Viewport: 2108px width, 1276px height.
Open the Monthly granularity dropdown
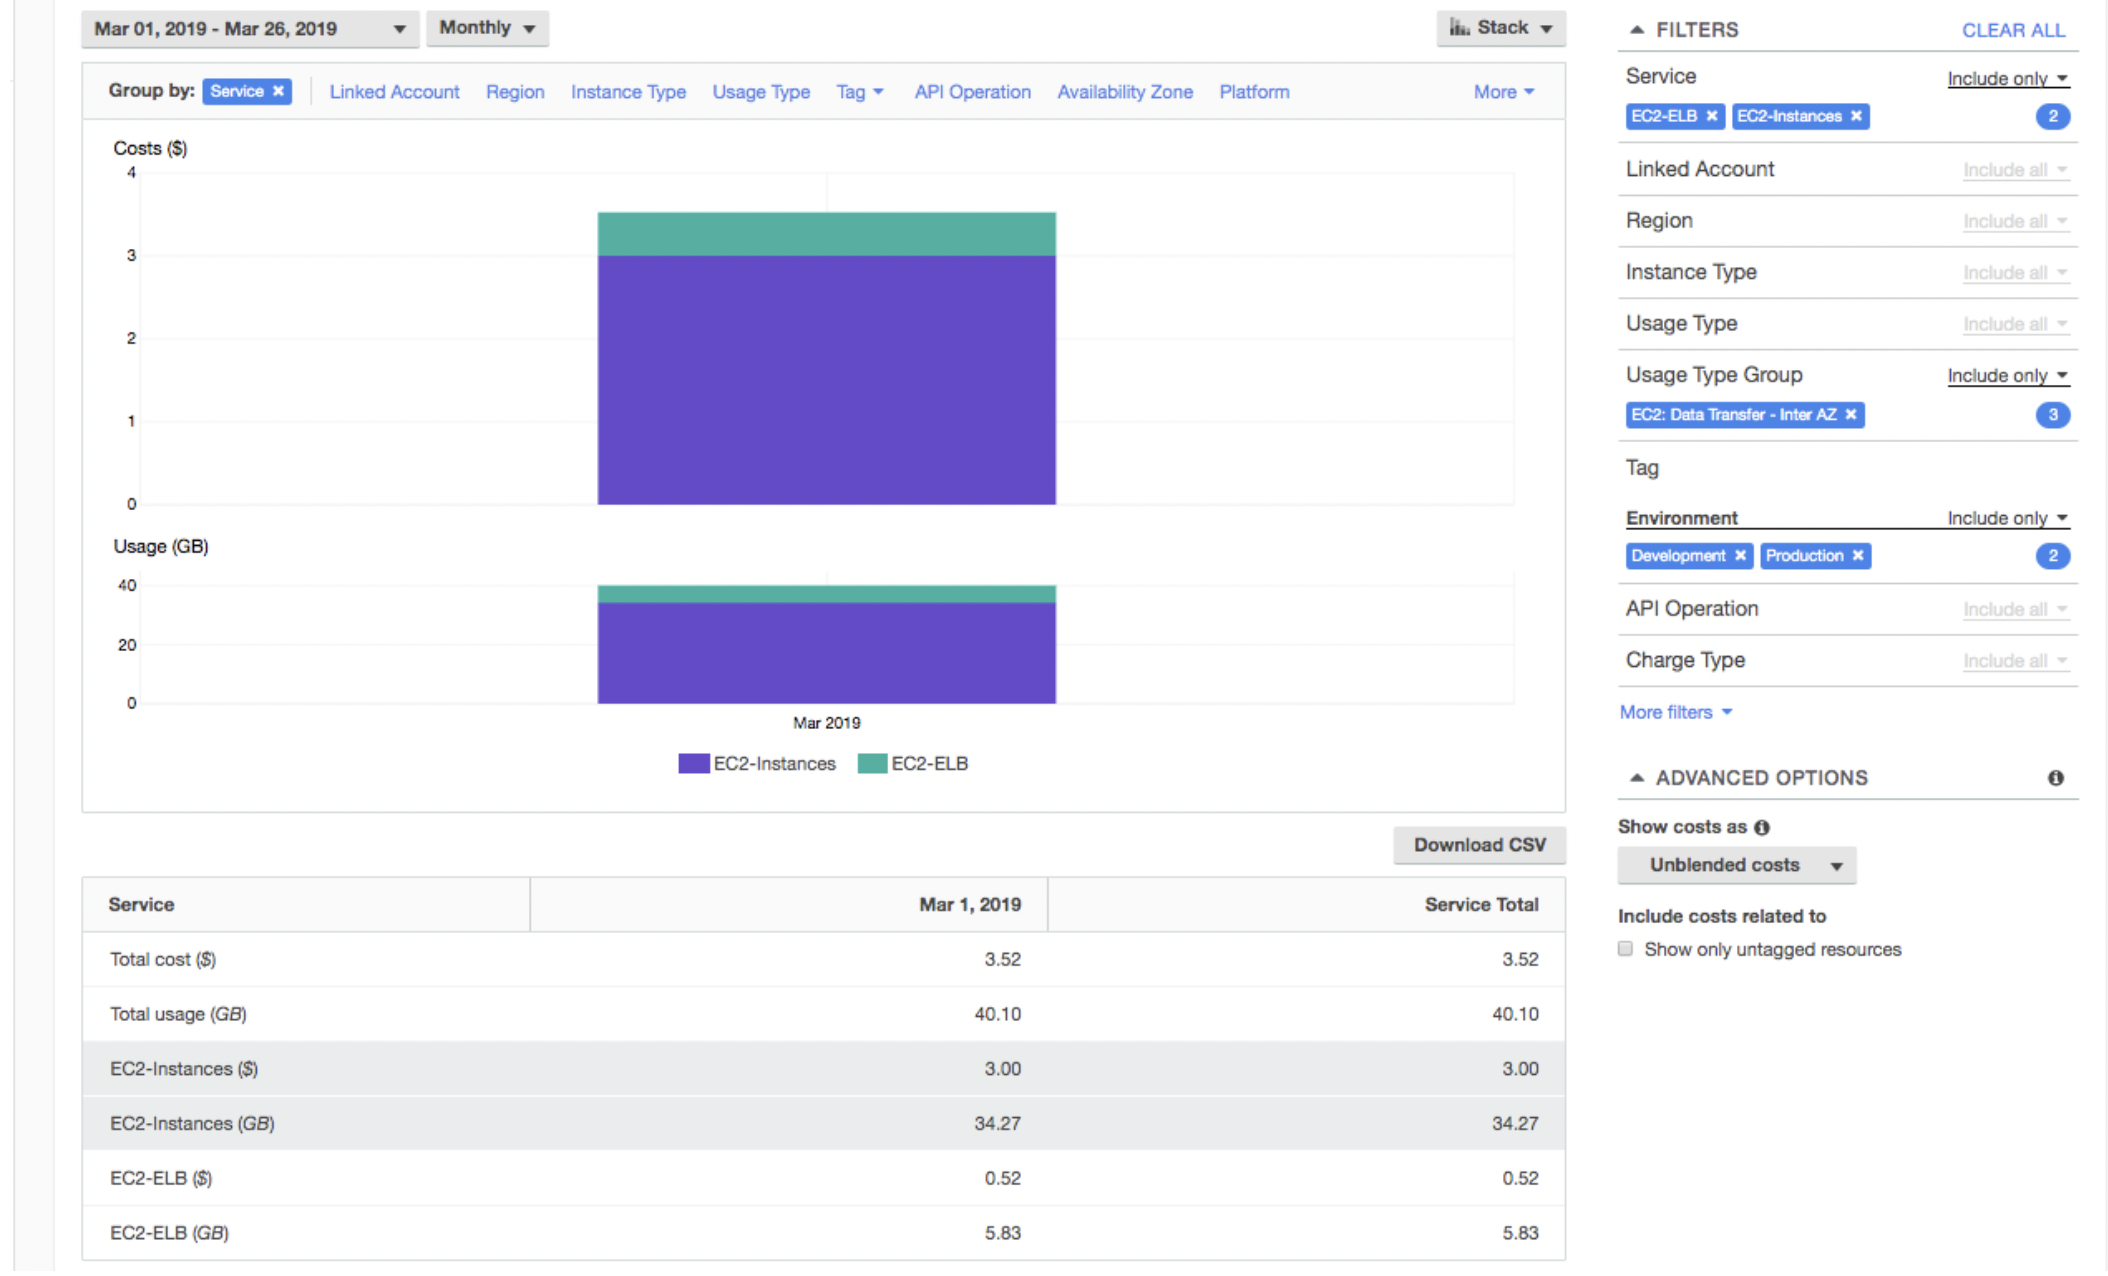487,28
